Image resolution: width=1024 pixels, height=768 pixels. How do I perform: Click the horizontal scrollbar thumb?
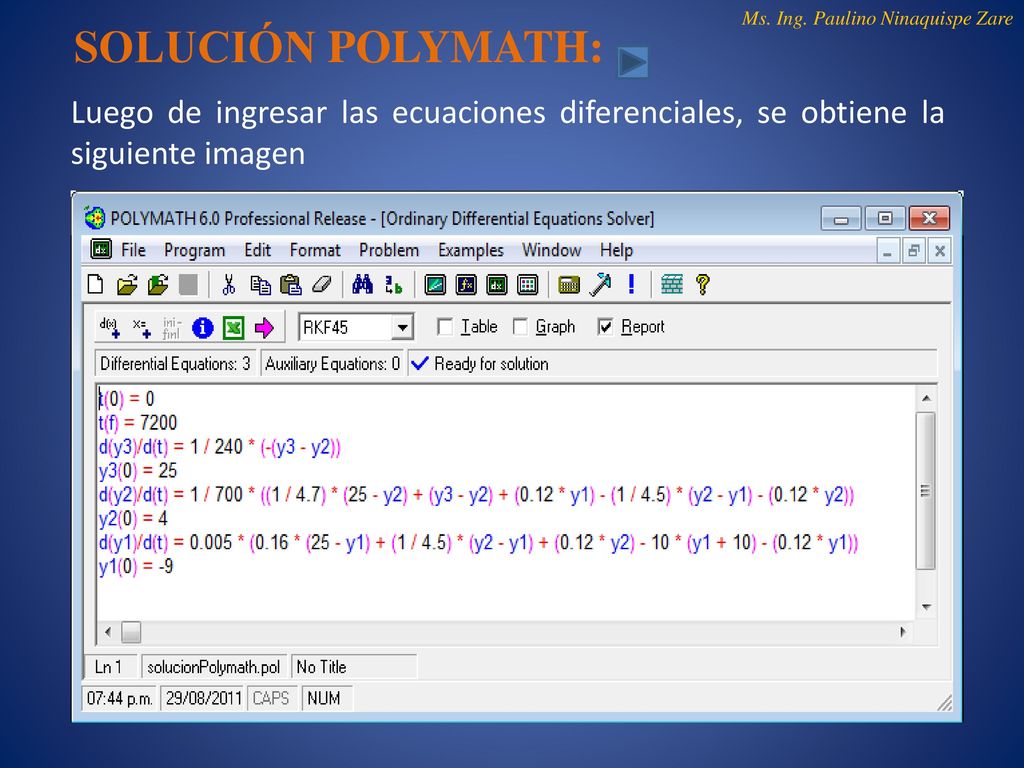[131, 632]
